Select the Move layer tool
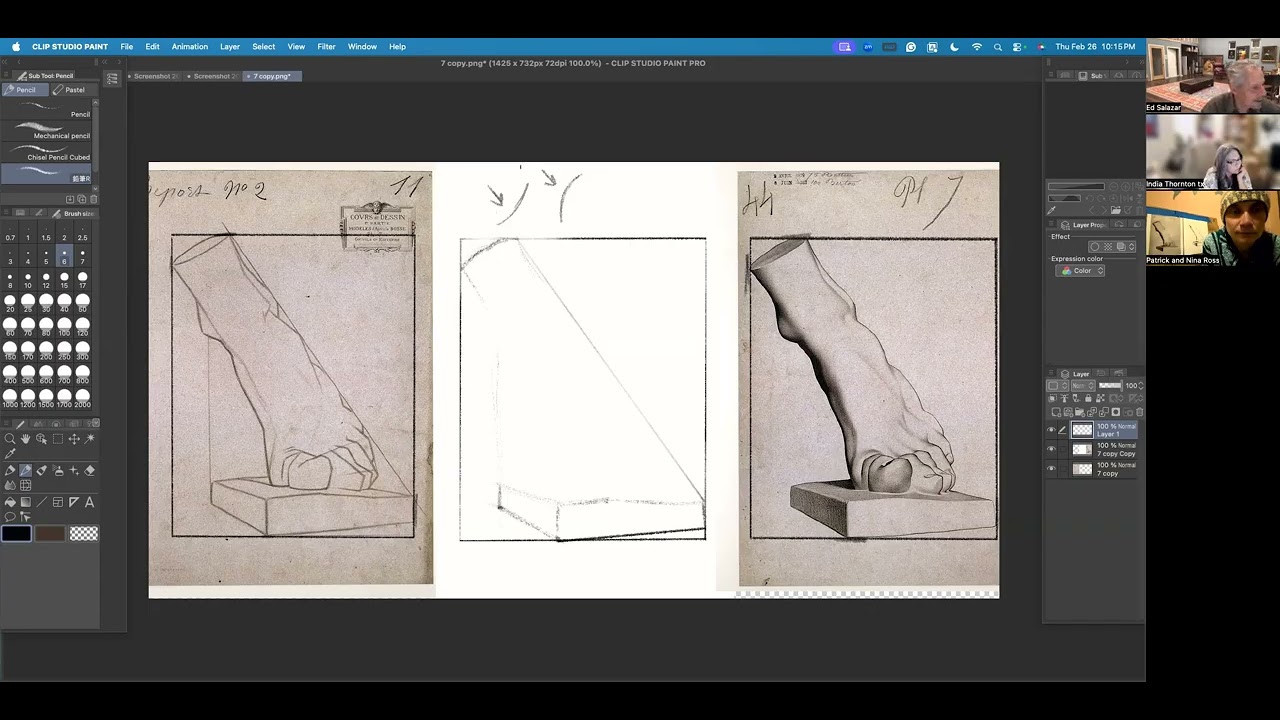The width and height of the screenshot is (1280, 720). 74,439
